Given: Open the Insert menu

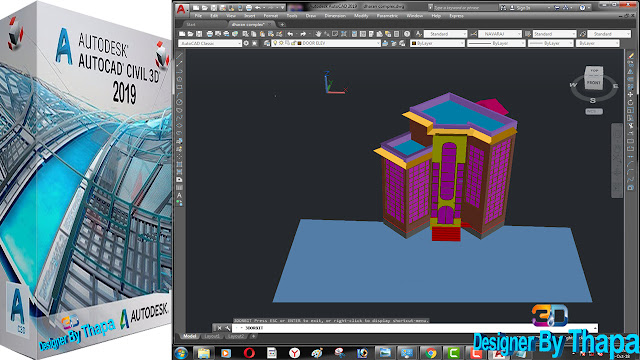Looking at the screenshot, I should point(249,16).
